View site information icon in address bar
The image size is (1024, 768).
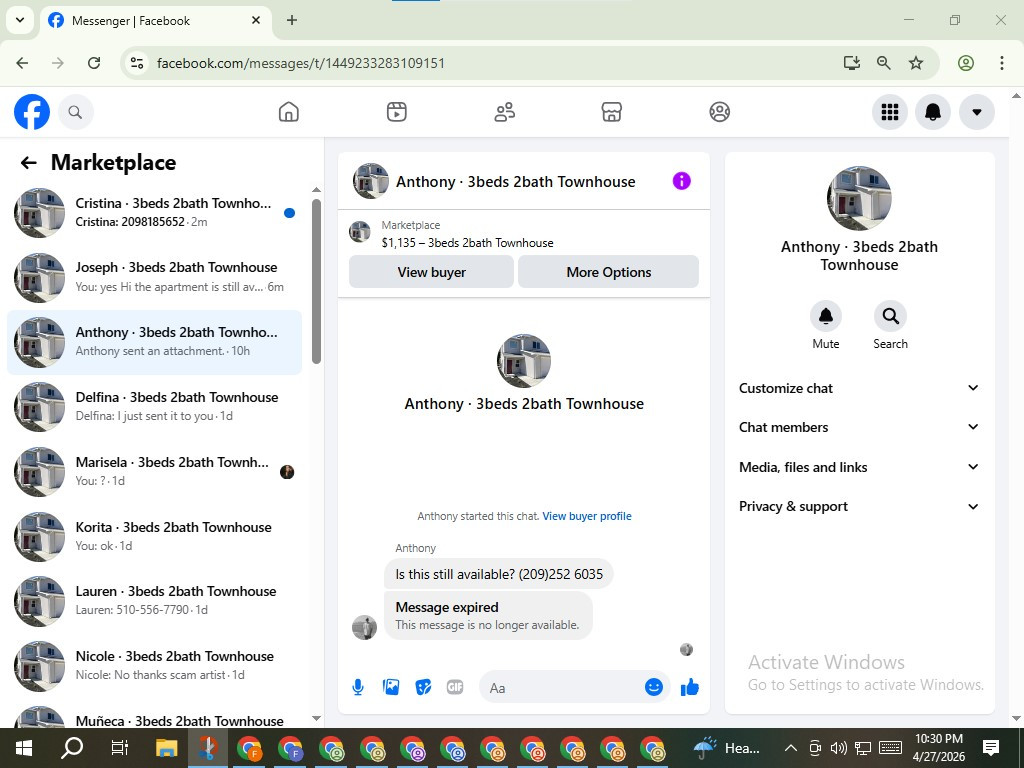(136, 63)
